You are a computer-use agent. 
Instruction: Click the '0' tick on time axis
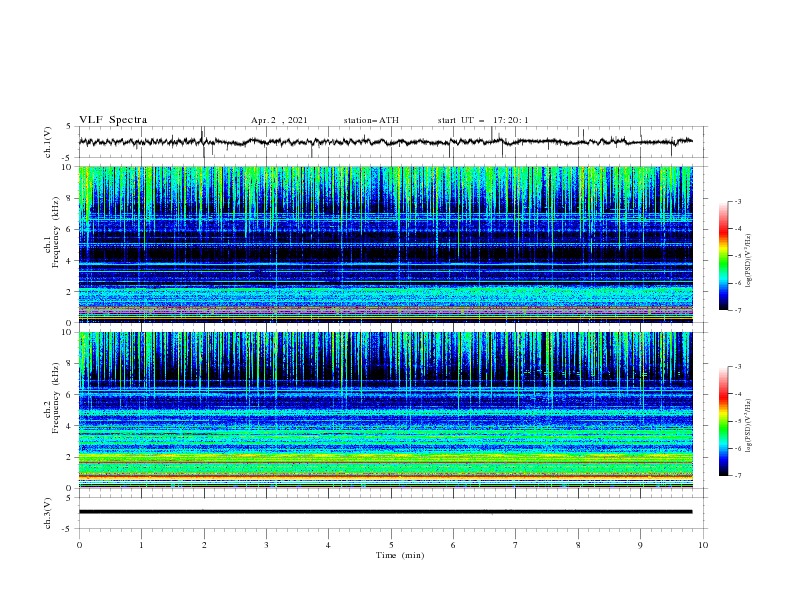[x=79, y=545]
